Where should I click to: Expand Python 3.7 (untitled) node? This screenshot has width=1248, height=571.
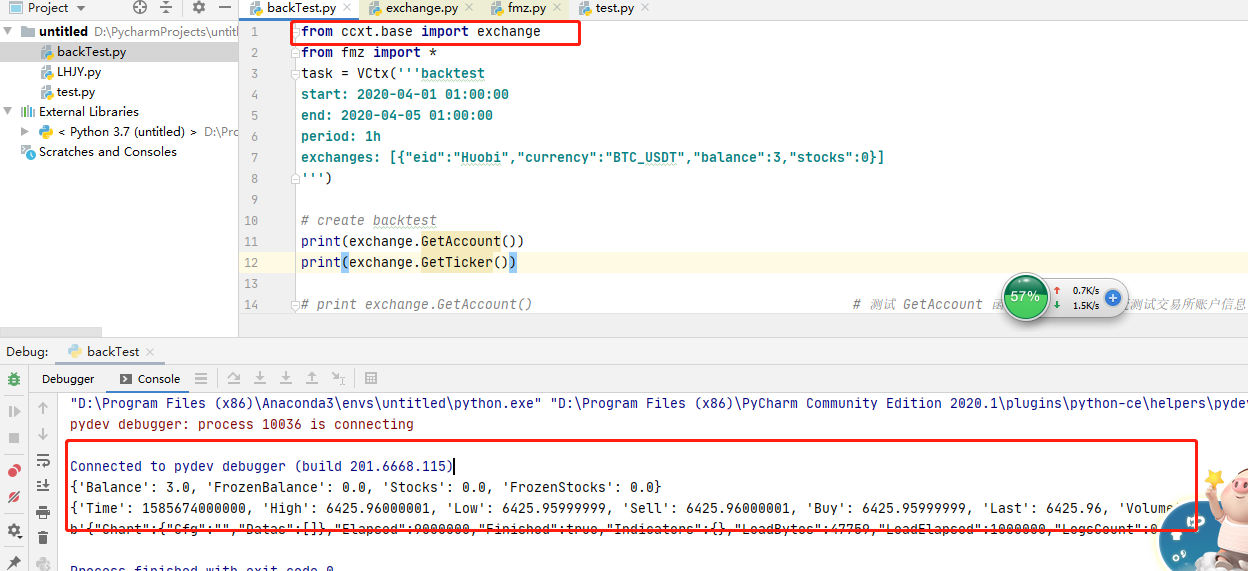(x=25, y=131)
